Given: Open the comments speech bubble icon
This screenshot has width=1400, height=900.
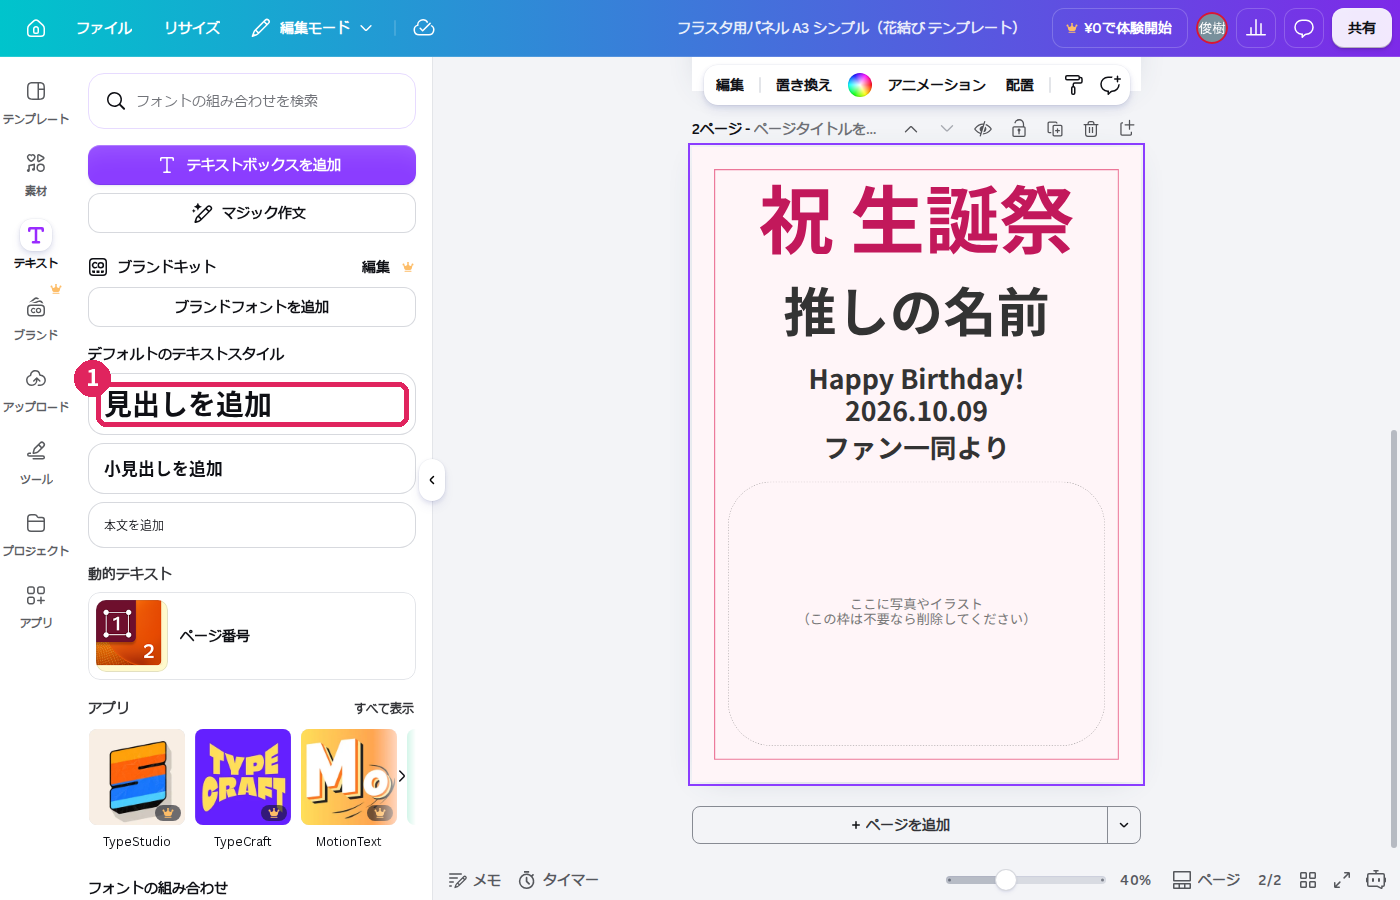Looking at the screenshot, I should [x=1304, y=28].
